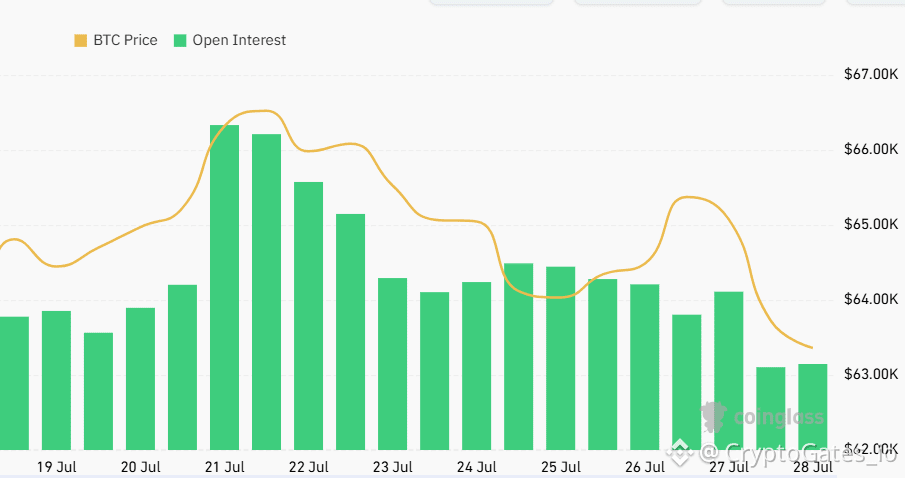
Task: Click the $66.00K axis label
Action: (x=871, y=150)
